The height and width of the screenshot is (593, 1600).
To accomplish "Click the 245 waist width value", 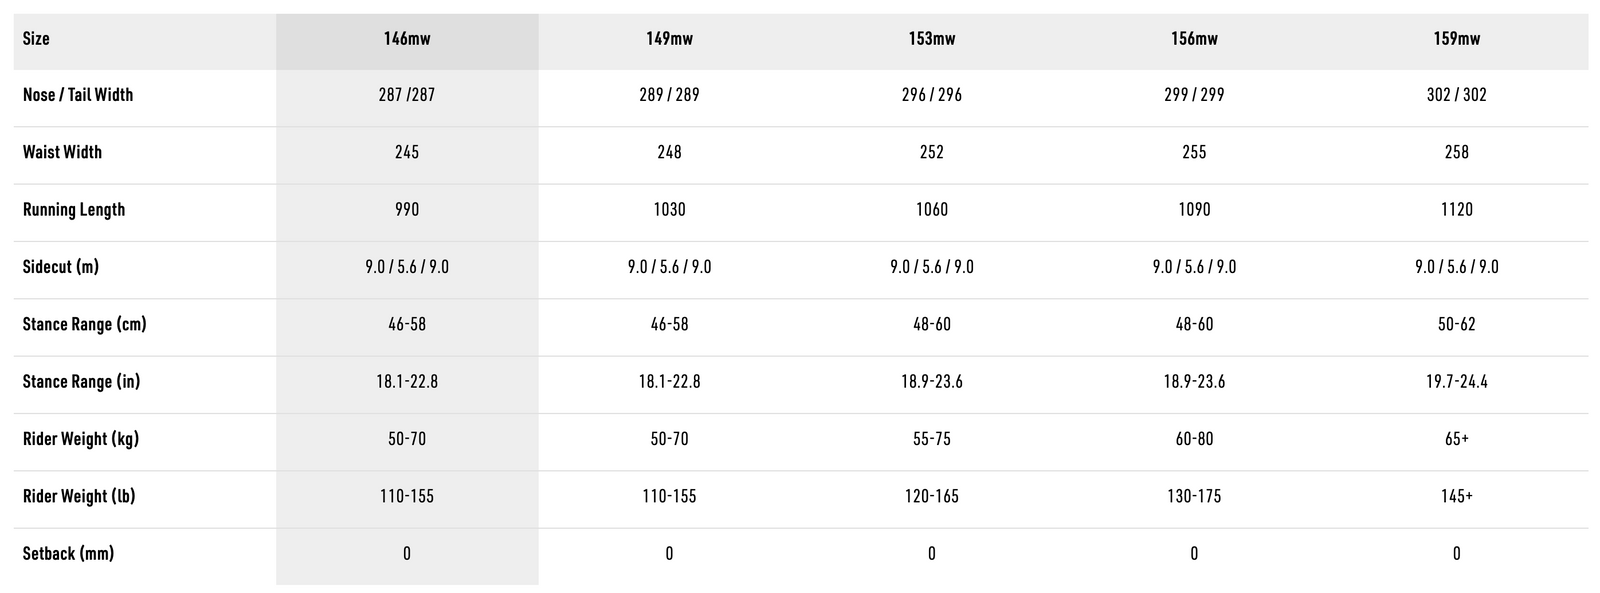I will 407,152.
